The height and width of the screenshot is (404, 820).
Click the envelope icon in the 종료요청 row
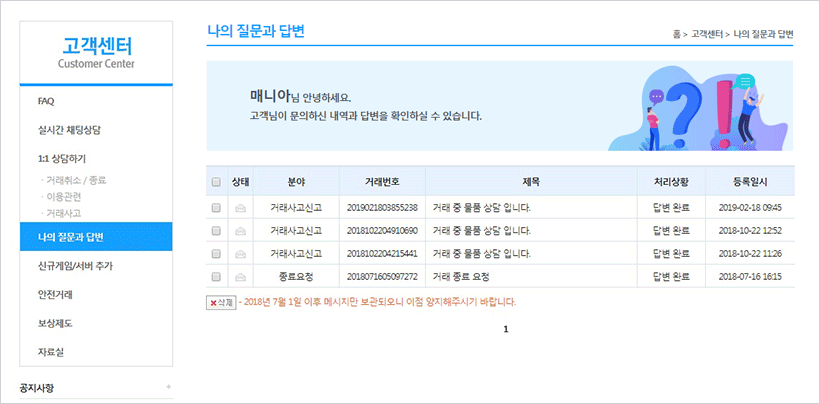click(x=240, y=276)
